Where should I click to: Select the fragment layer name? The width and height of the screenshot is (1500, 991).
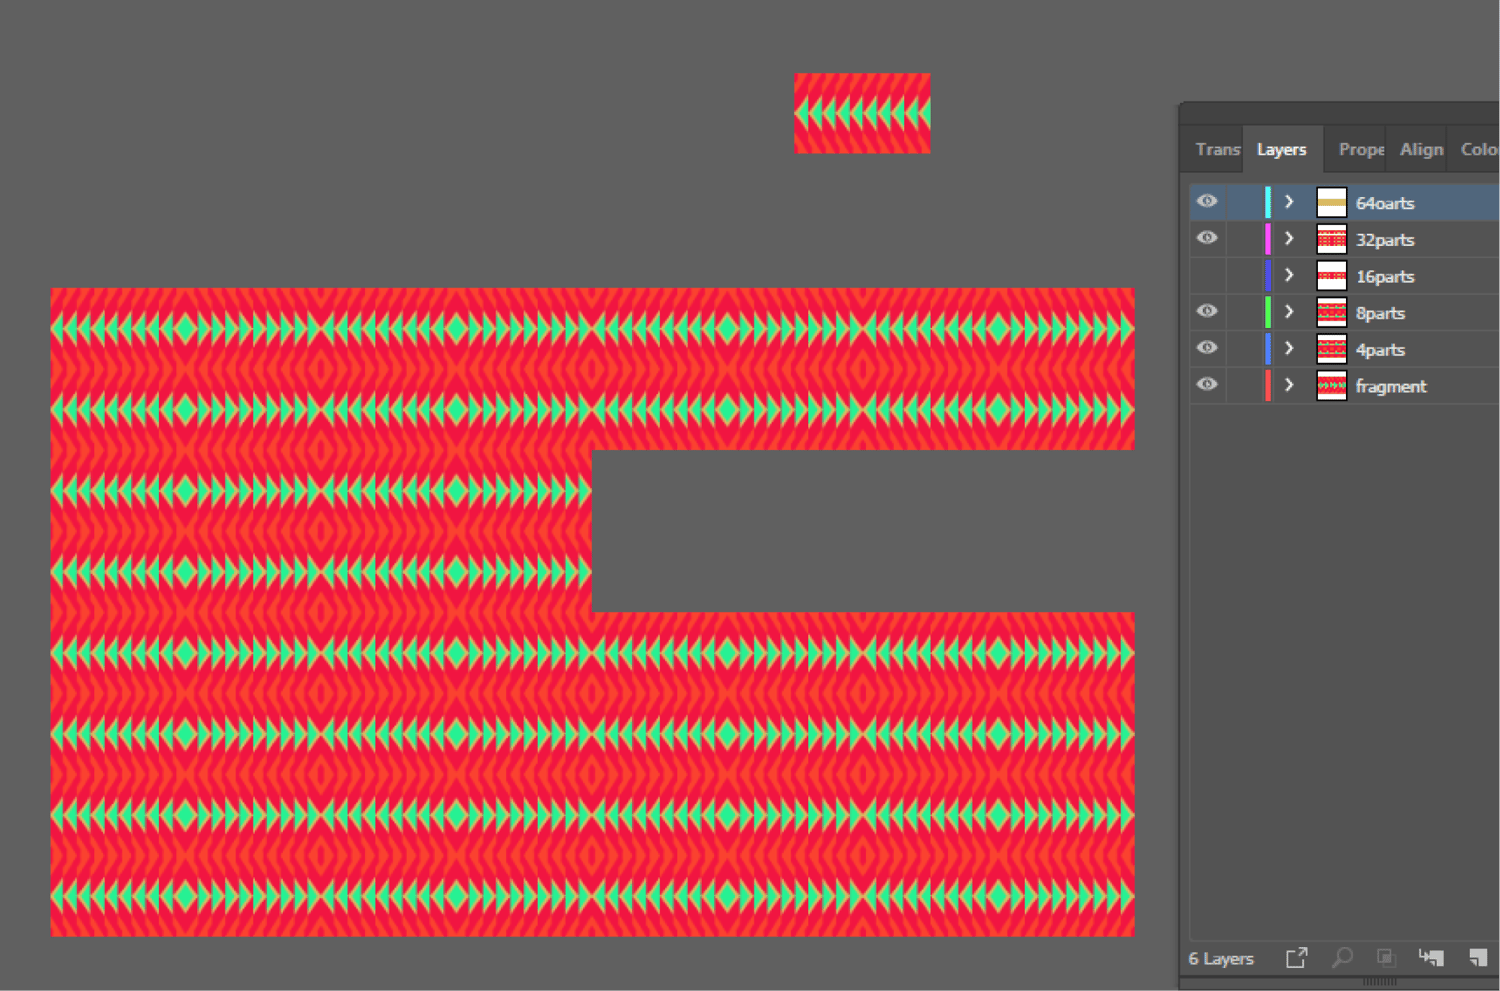point(1391,386)
